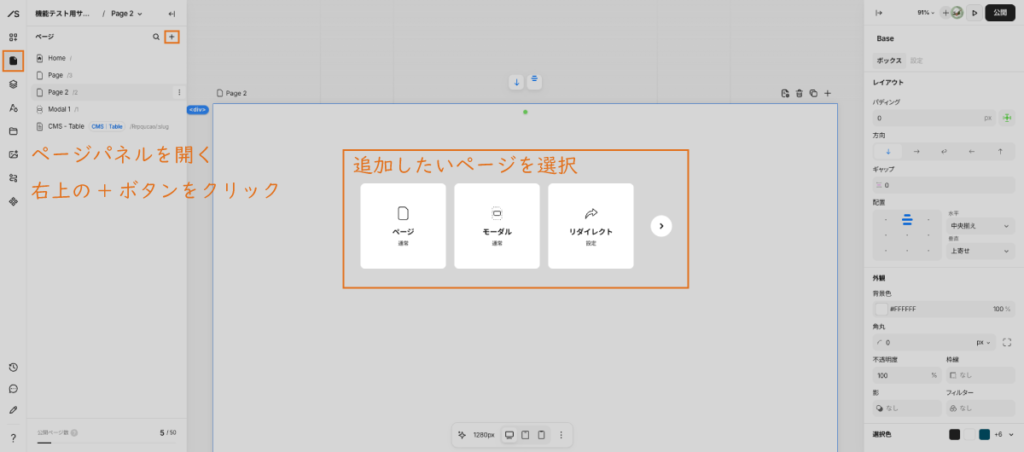The image size is (1024, 452).
Task: Open the Page 2 breadcrumb dropdown
Action: point(127,14)
